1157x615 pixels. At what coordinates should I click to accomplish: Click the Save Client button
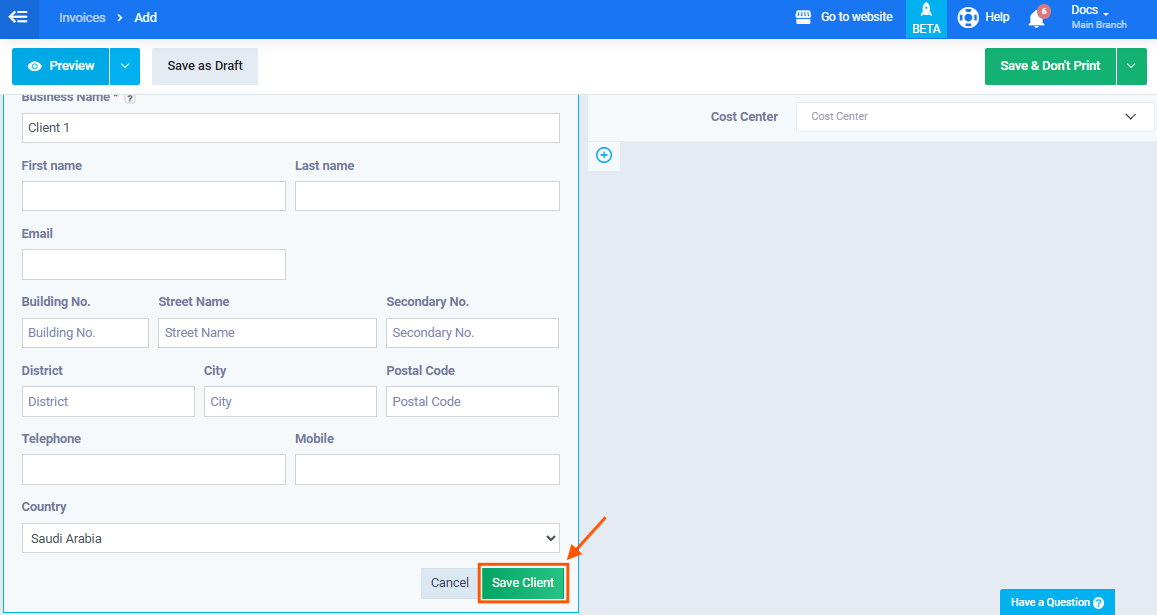pos(523,583)
